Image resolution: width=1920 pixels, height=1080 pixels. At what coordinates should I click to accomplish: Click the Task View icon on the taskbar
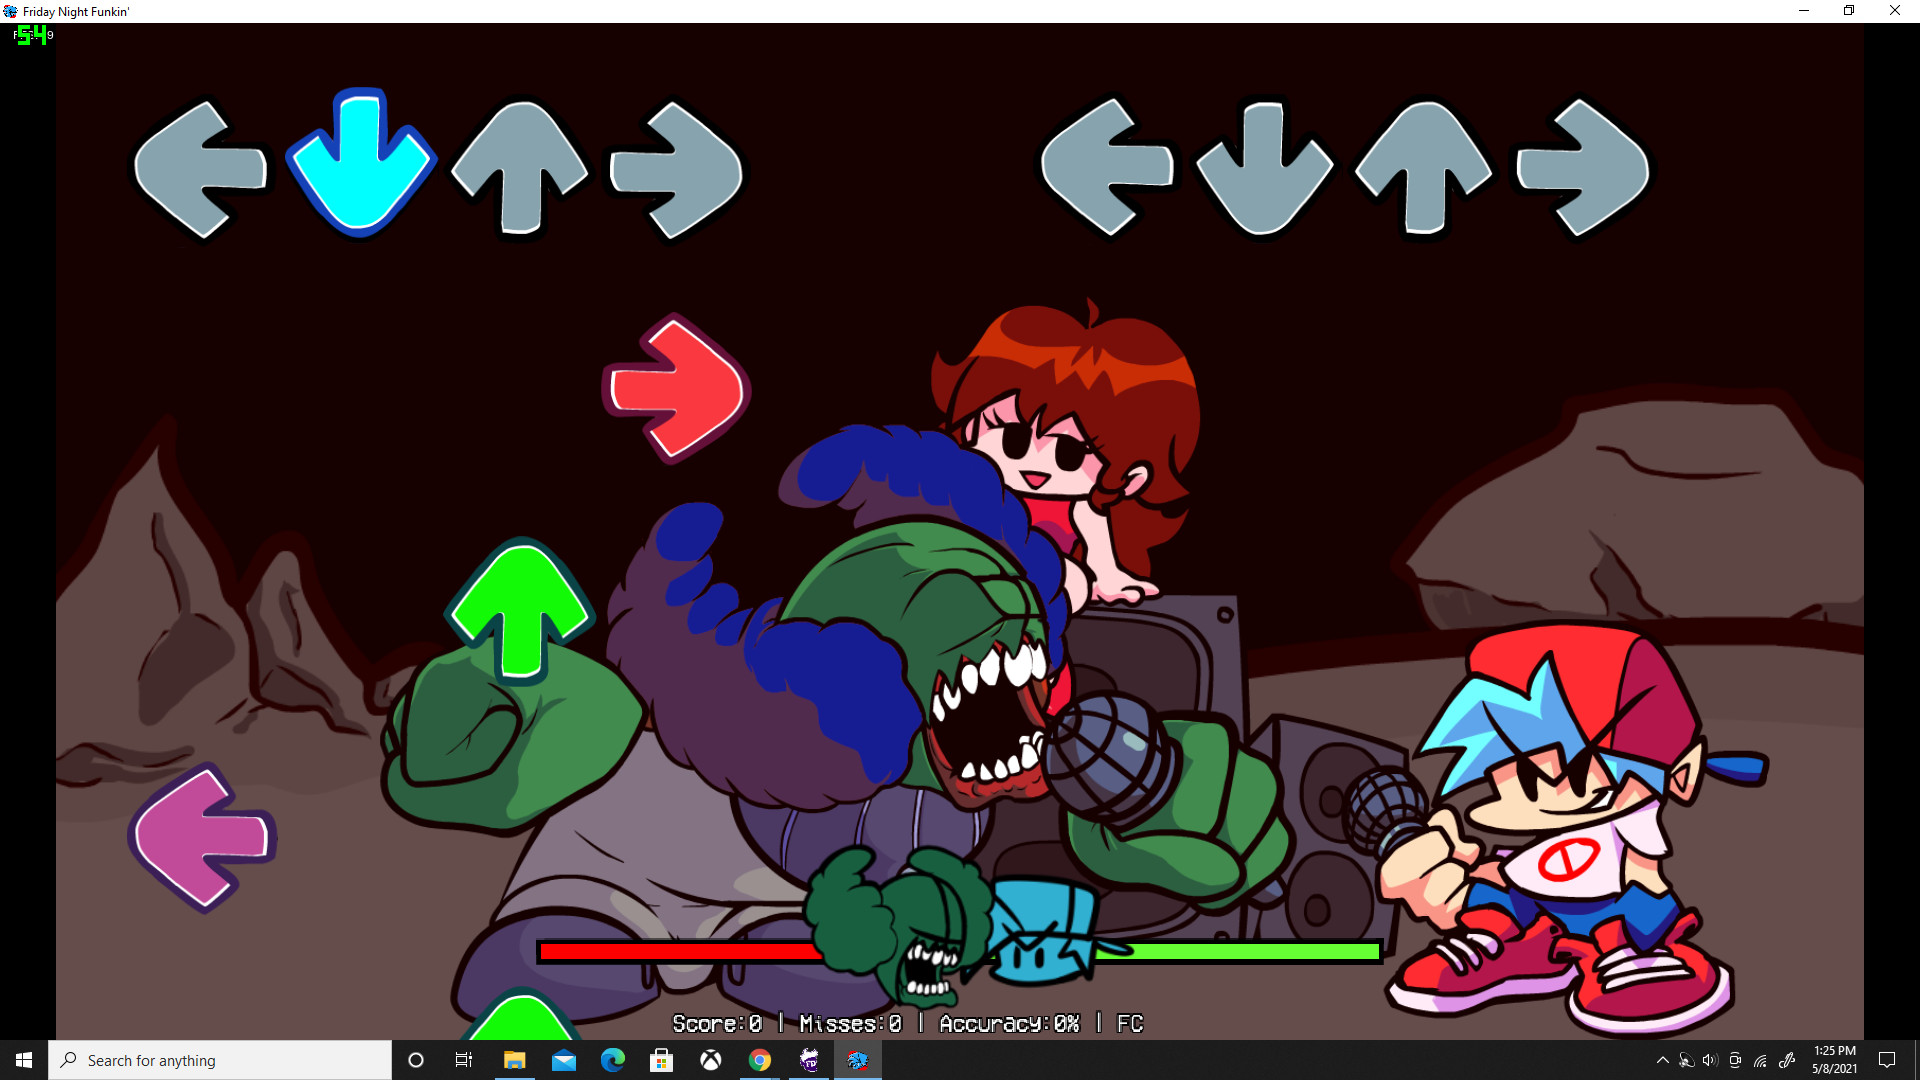[x=463, y=1060]
